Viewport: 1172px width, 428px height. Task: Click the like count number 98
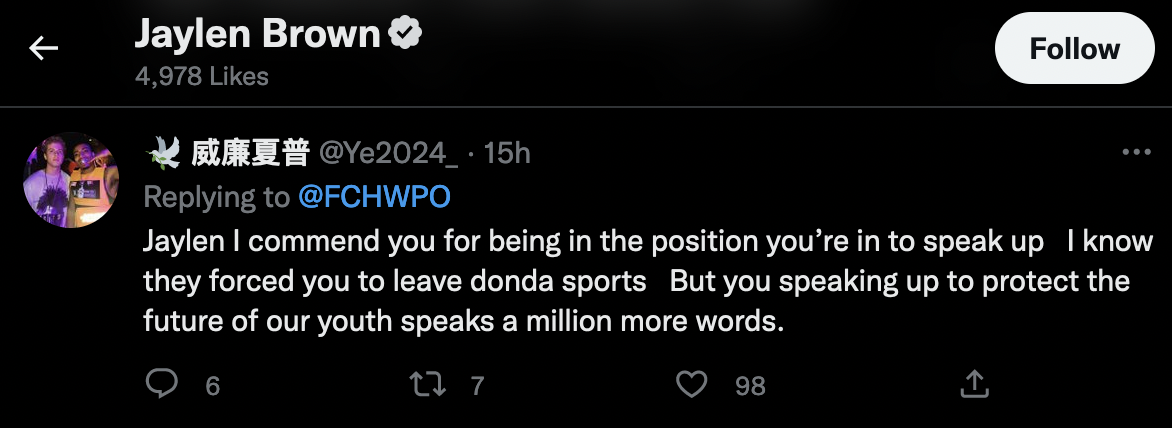click(750, 385)
